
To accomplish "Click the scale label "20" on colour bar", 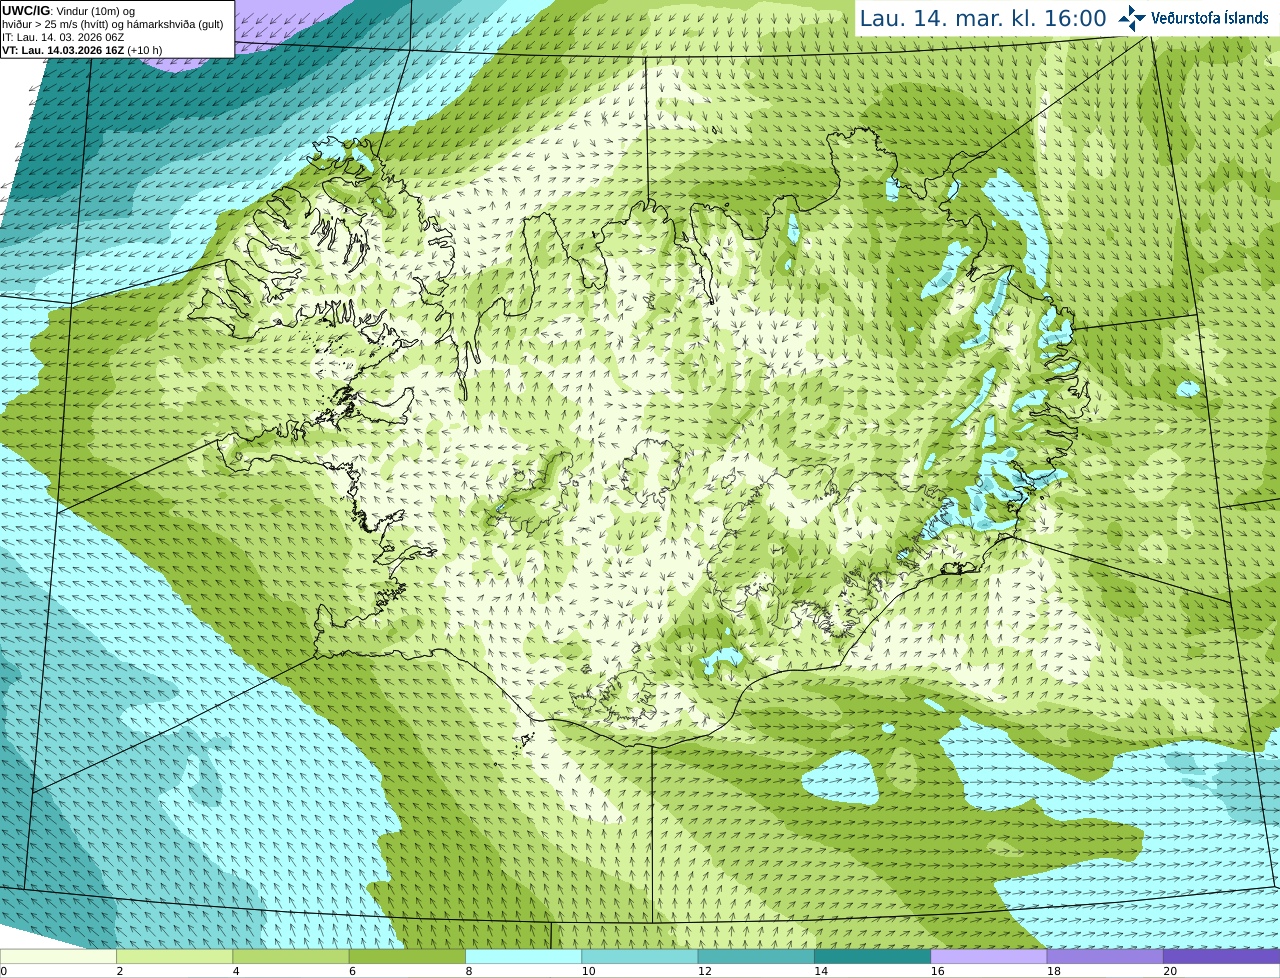I will (x=1170, y=971).
